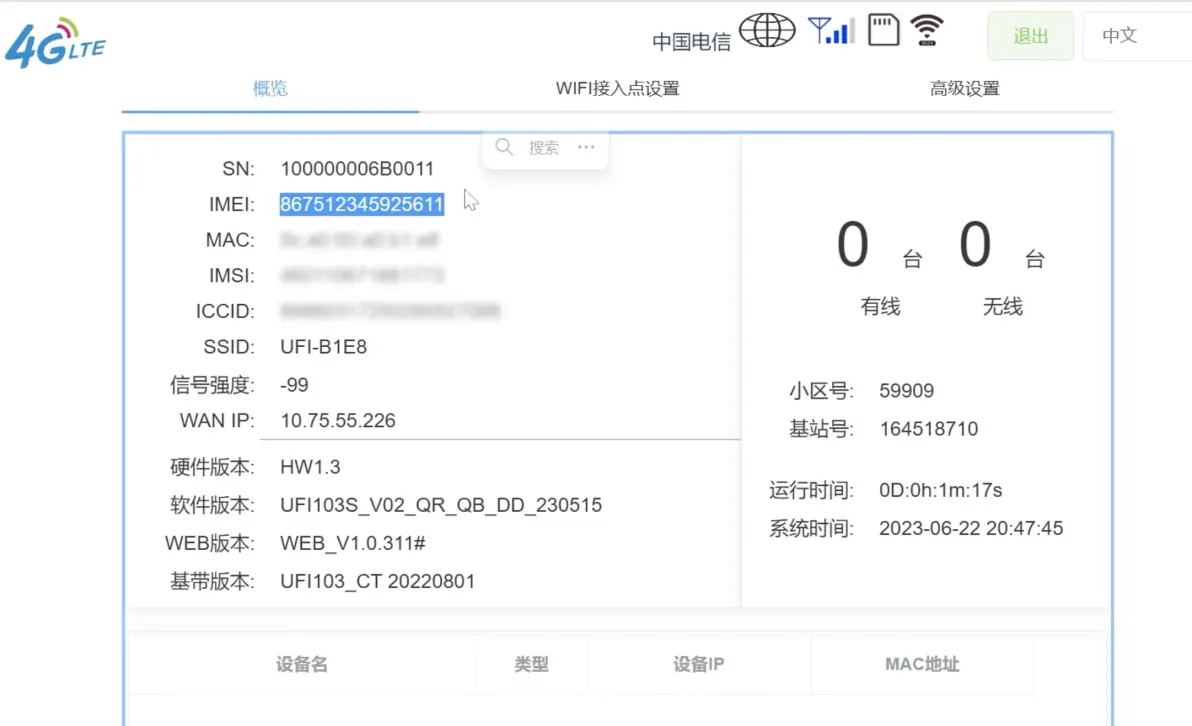1192x726 pixels.
Task: Open the WIFI接入点设置 tab
Action: (x=617, y=88)
